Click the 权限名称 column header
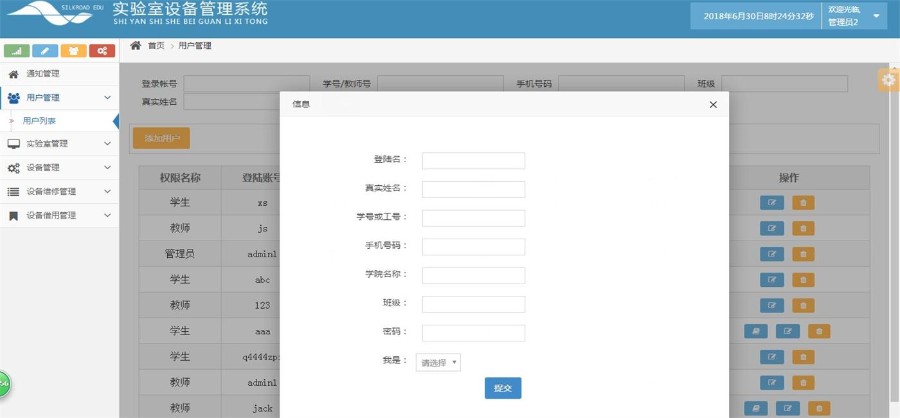The height and width of the screenshot is (418, 900). (x=180, y=178)
